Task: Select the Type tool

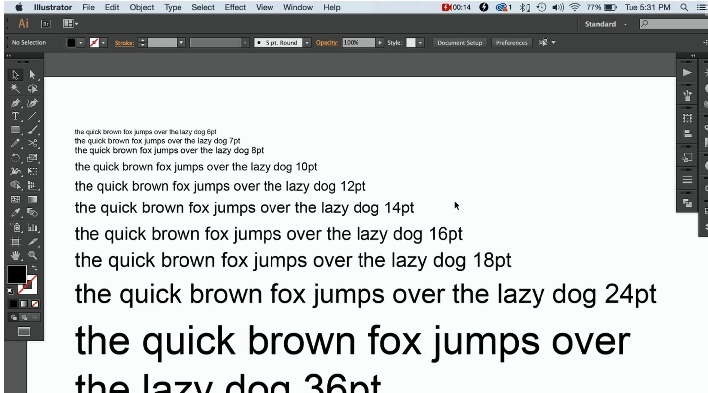Action: tap(15, 116)
